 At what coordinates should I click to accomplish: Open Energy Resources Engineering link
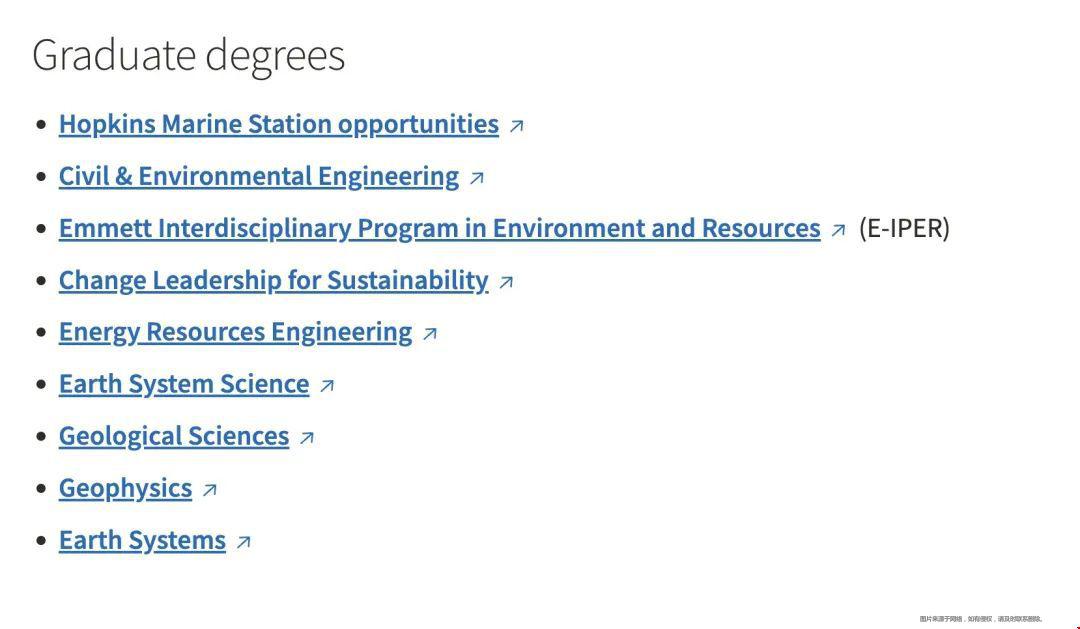click(235, 332)
